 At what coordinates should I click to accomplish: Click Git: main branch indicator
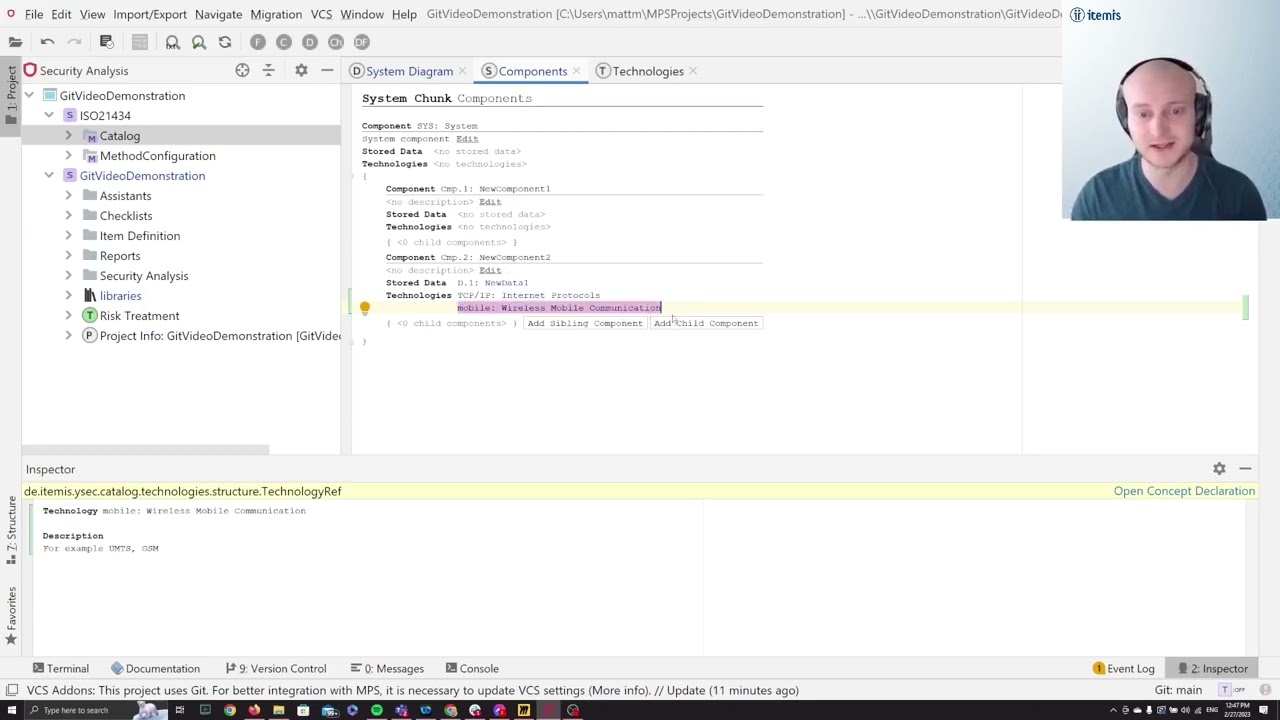tap(1178, 690)
